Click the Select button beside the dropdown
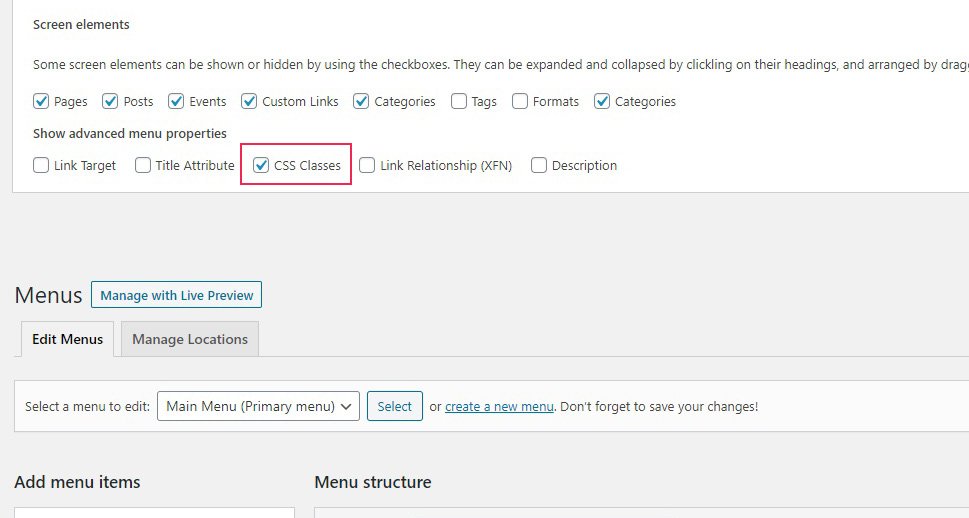Image resolution: width=969 pixels, height=518 pixels. 394,406
